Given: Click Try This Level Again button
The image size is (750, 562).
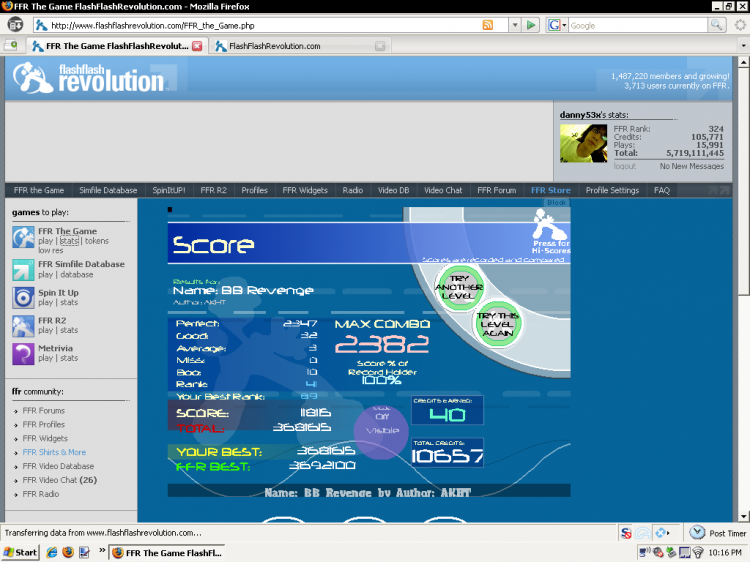Looking at the screenshot, I should point(497,324).
